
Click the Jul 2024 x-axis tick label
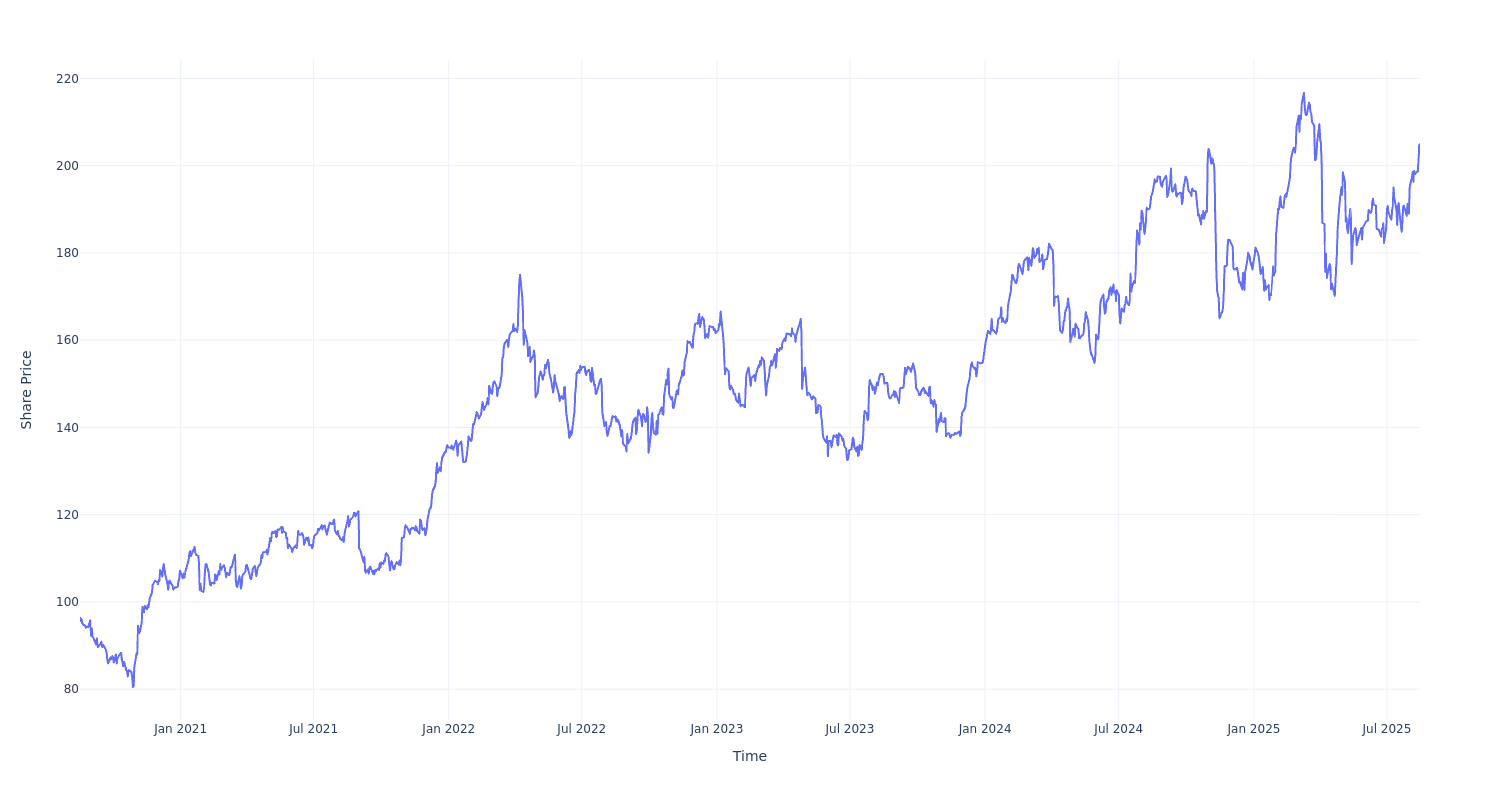coord(1118,729)
